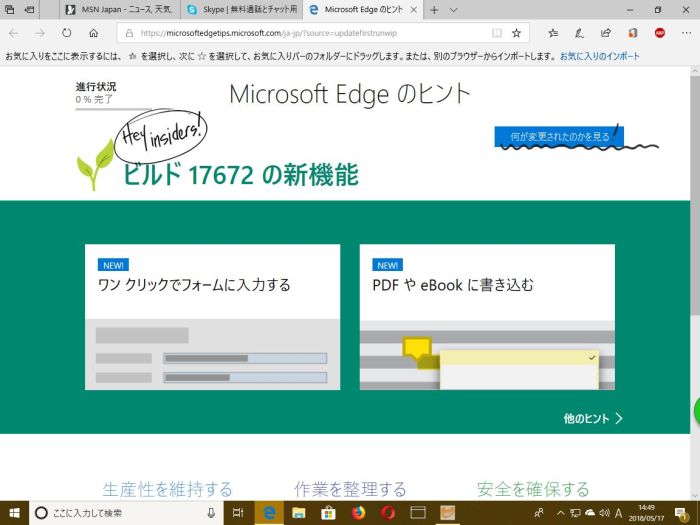This screenshot has width=700, height=525.
Task: Add page to favorites star icon
Action: point(517,33)
